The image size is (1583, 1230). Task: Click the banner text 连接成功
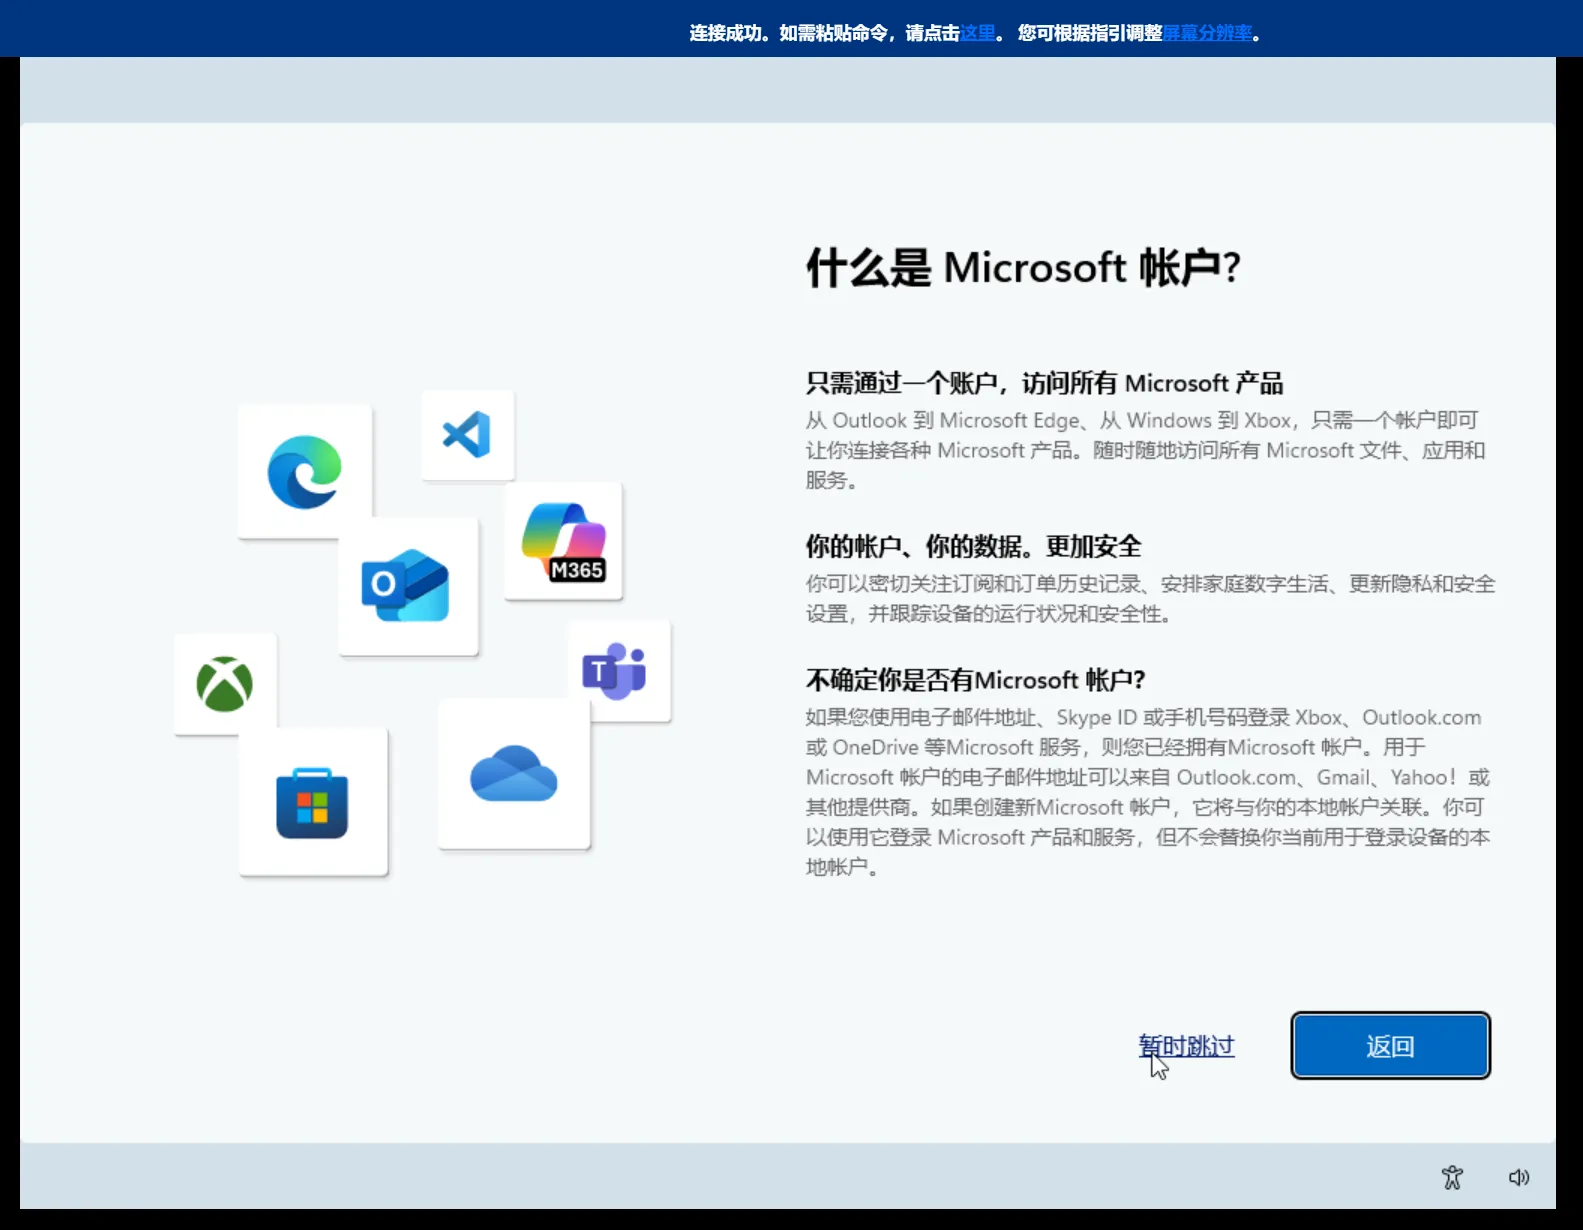[725, 33]
